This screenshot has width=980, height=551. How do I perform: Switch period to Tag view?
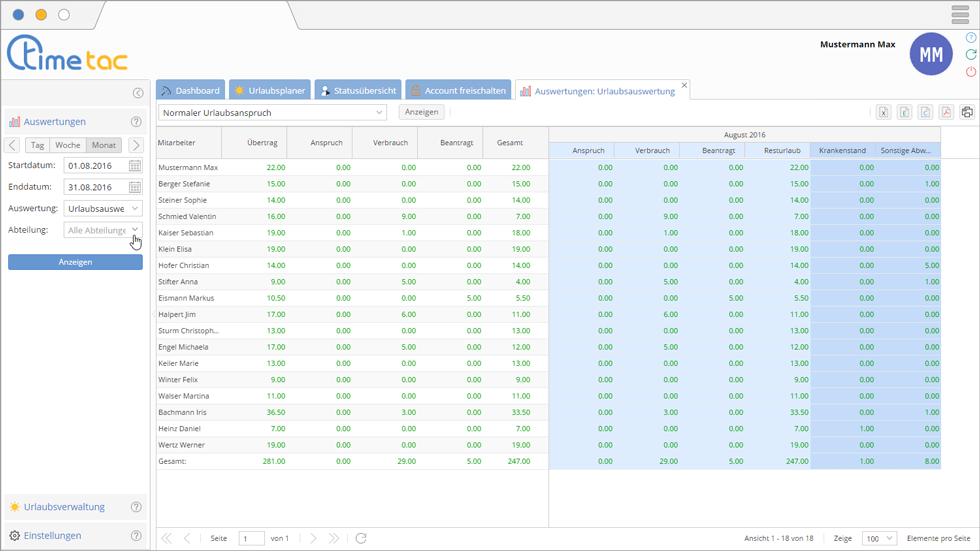click(37, 145)
